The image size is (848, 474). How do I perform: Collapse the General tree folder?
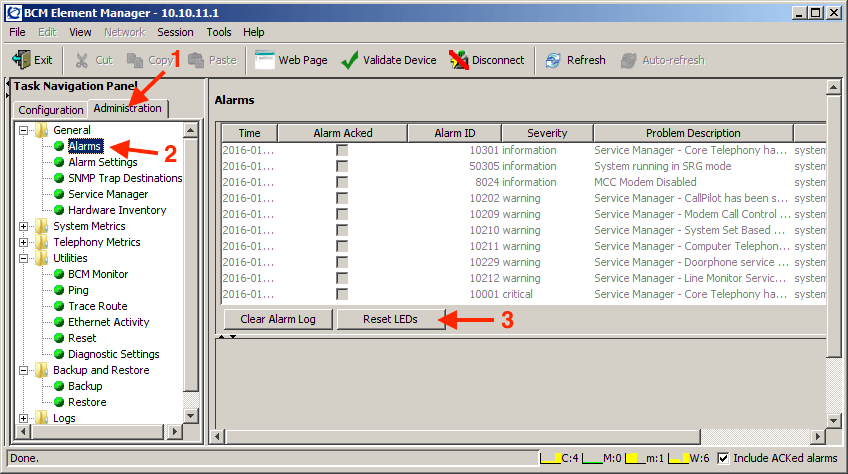[23, 130]
